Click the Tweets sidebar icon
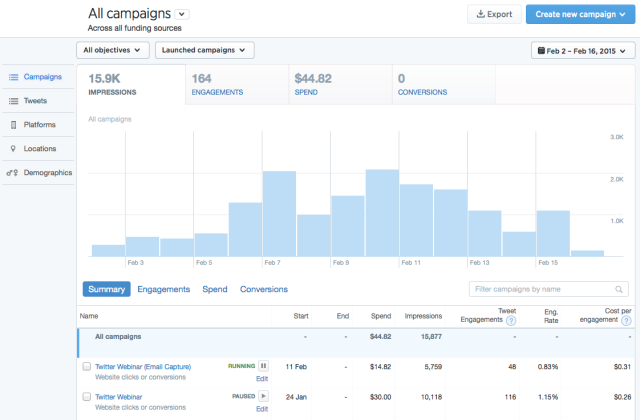 (x=13, y=101)
